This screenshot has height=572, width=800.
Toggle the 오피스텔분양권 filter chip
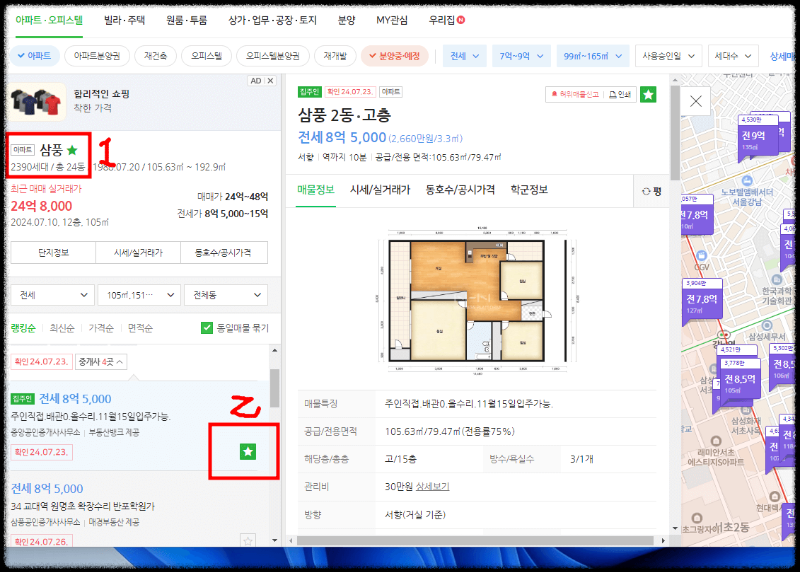click(273, 56)
